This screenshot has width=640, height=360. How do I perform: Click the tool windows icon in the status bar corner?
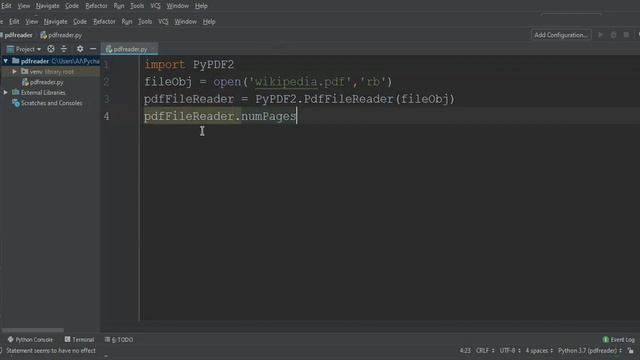pyautogui.click(x=2, y=351)
